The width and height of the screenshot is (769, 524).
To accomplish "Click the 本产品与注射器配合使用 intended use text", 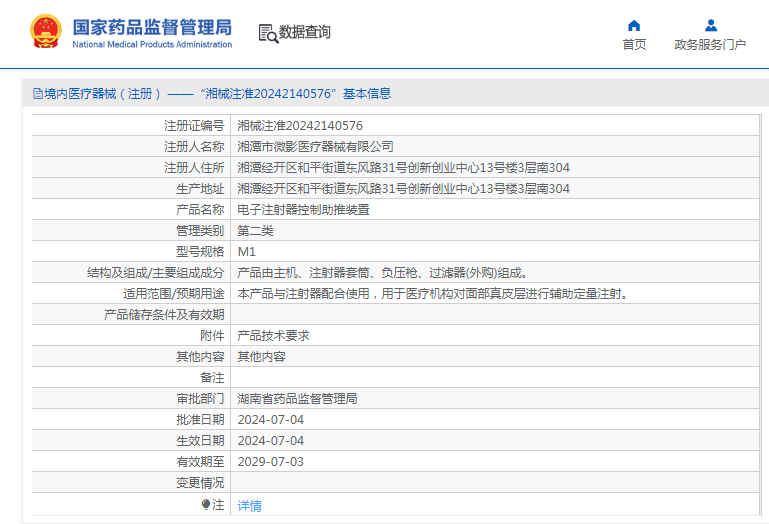I will click(x=433, y=294).
